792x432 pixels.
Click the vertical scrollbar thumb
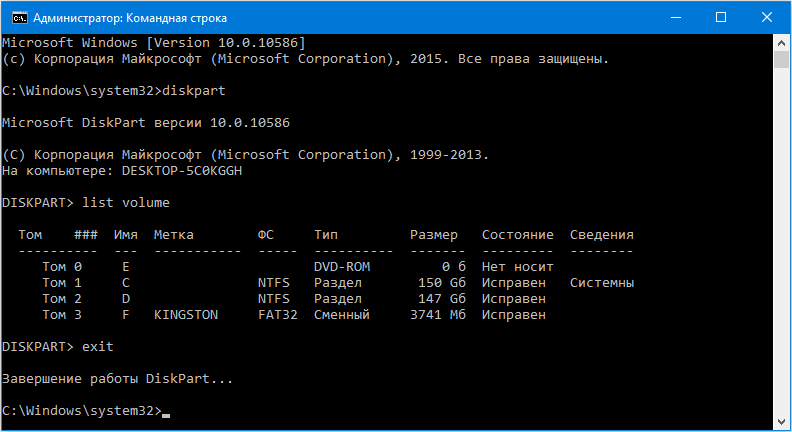pyautogui.click(x=782, y=62)
